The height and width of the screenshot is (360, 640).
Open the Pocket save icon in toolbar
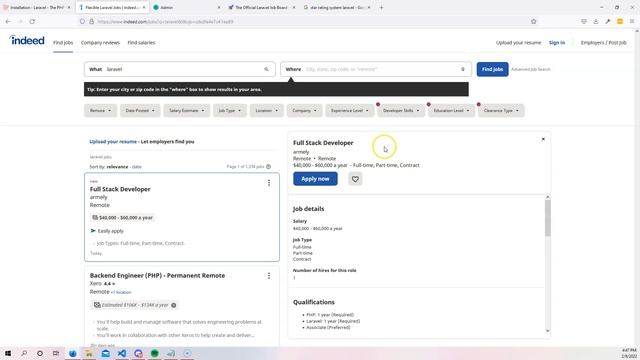584,21
